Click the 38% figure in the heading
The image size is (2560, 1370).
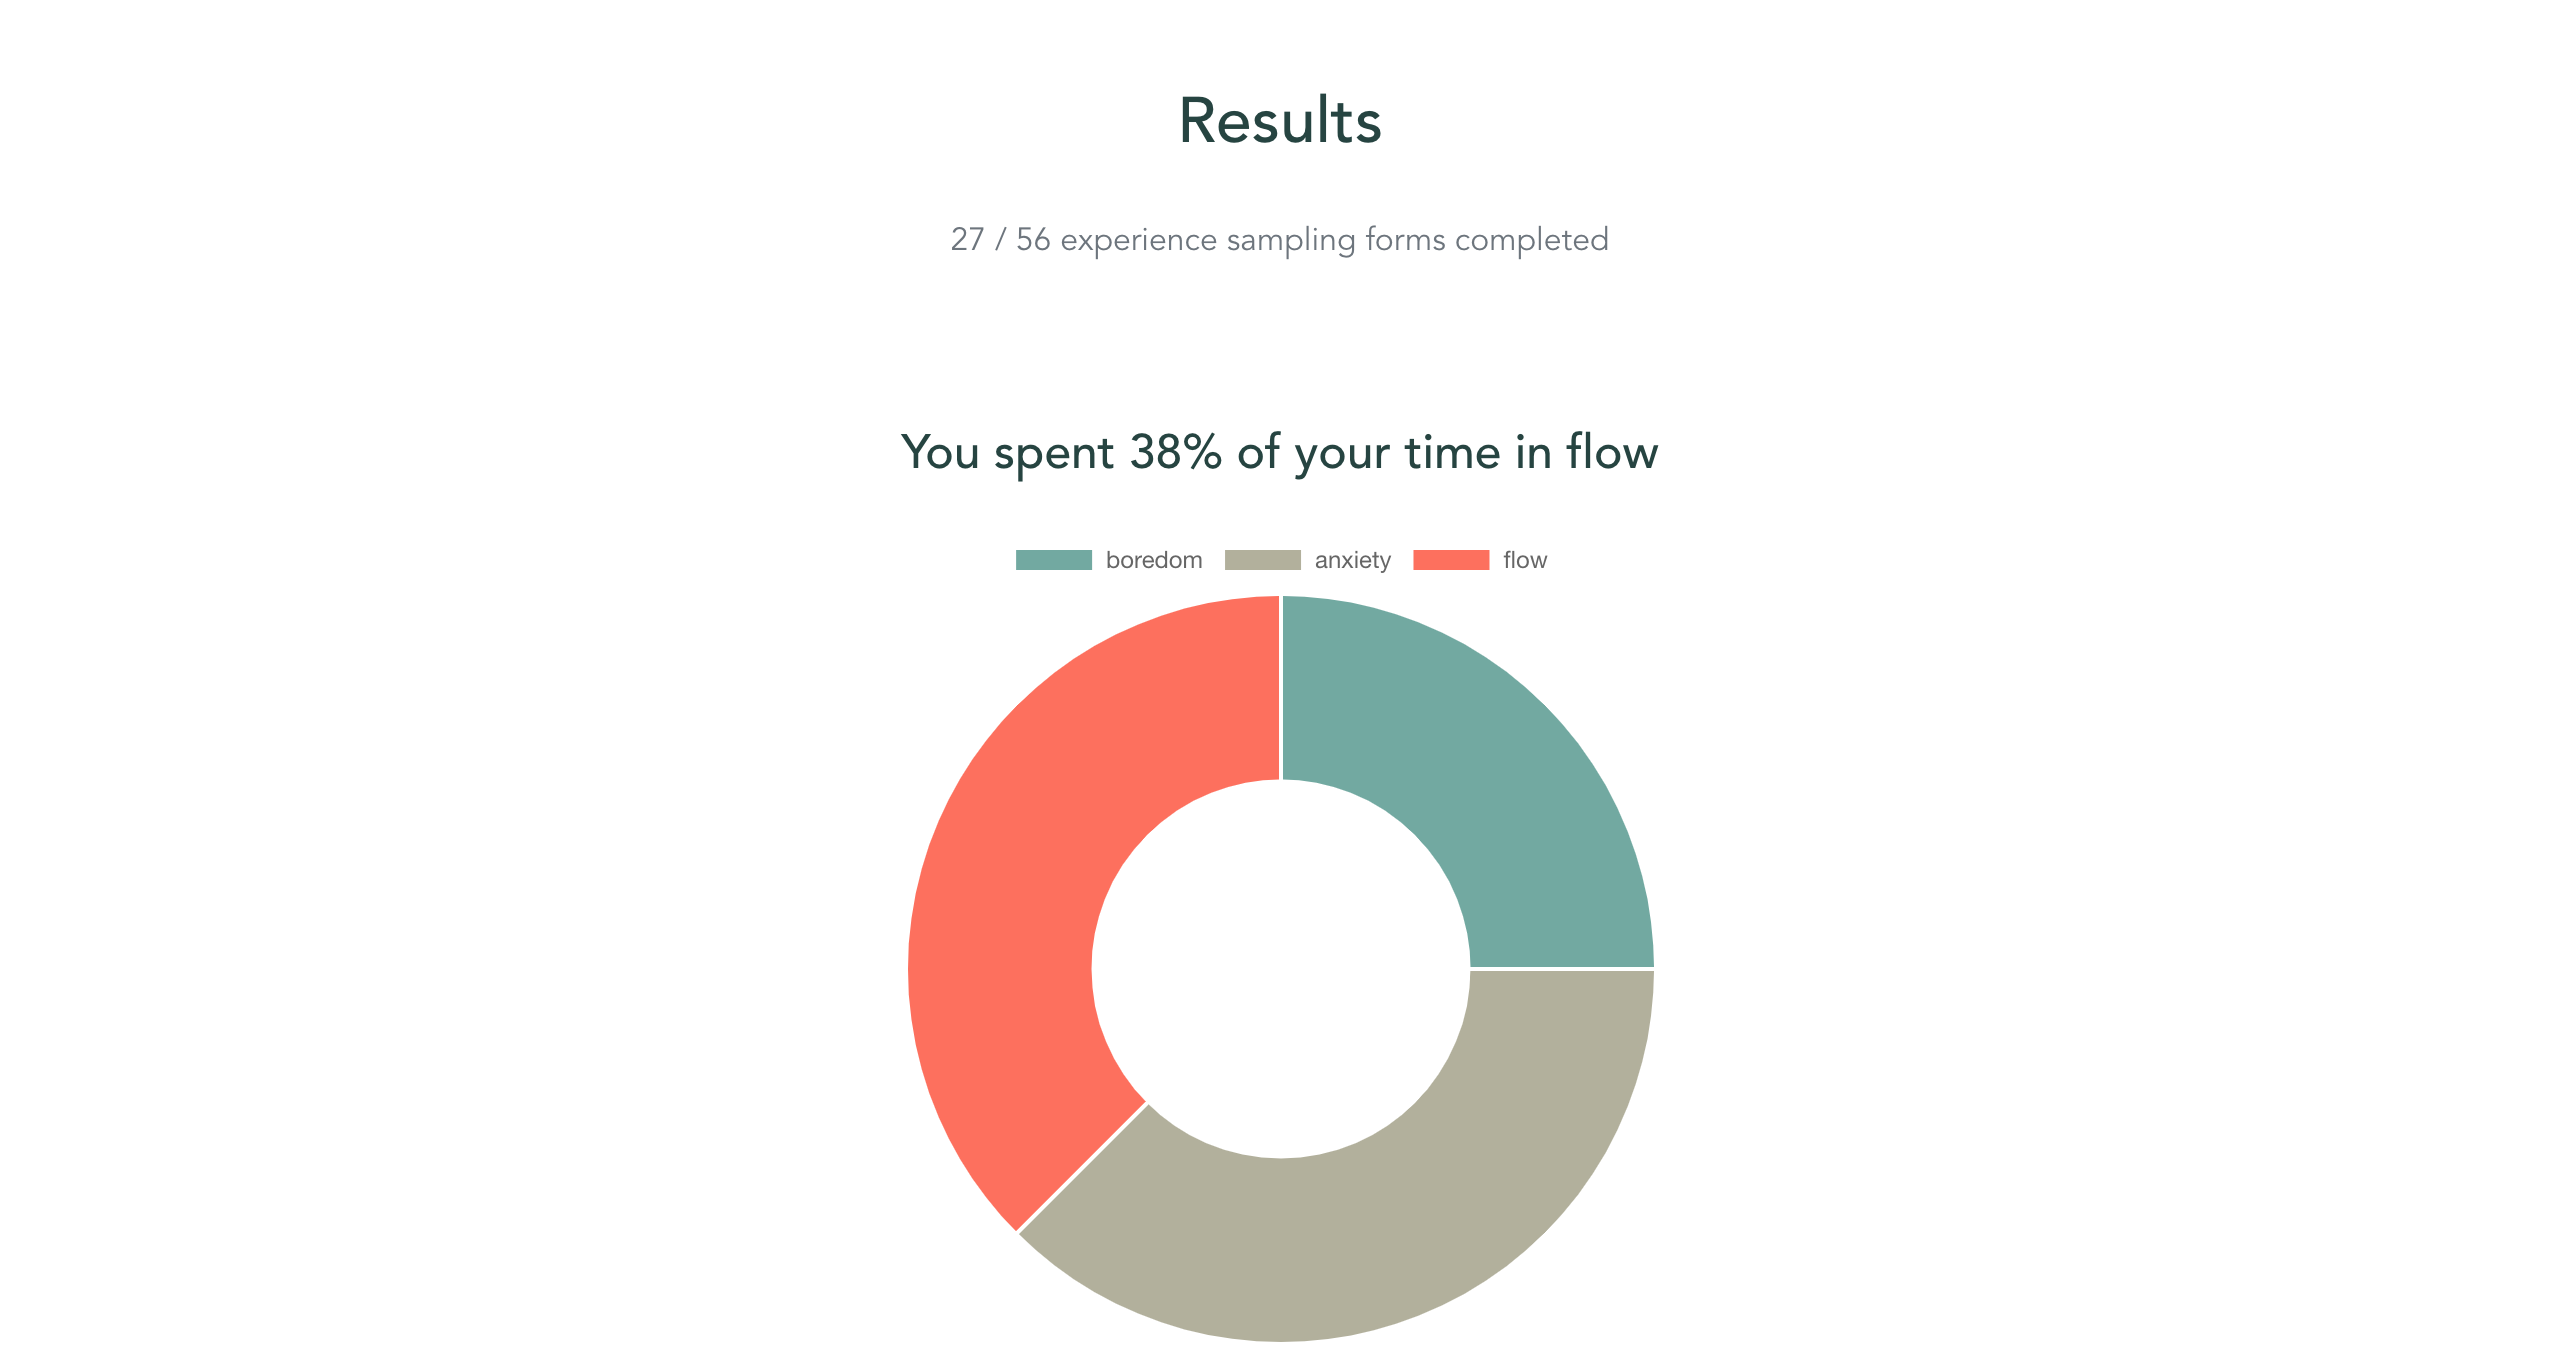[x=1176, y=452]
